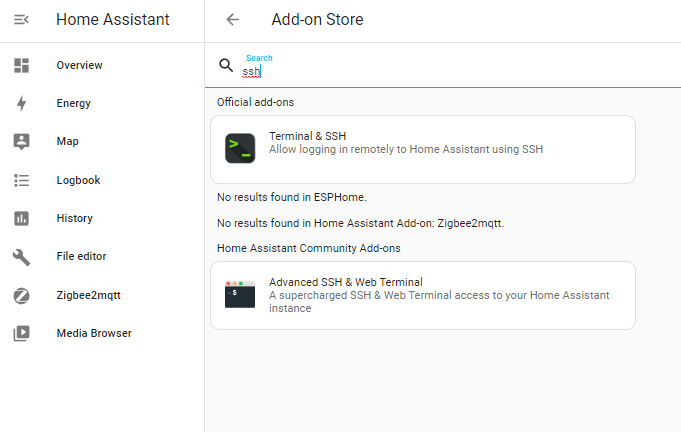Click the Advanced SSH terminal window icon

pos(240,294)
